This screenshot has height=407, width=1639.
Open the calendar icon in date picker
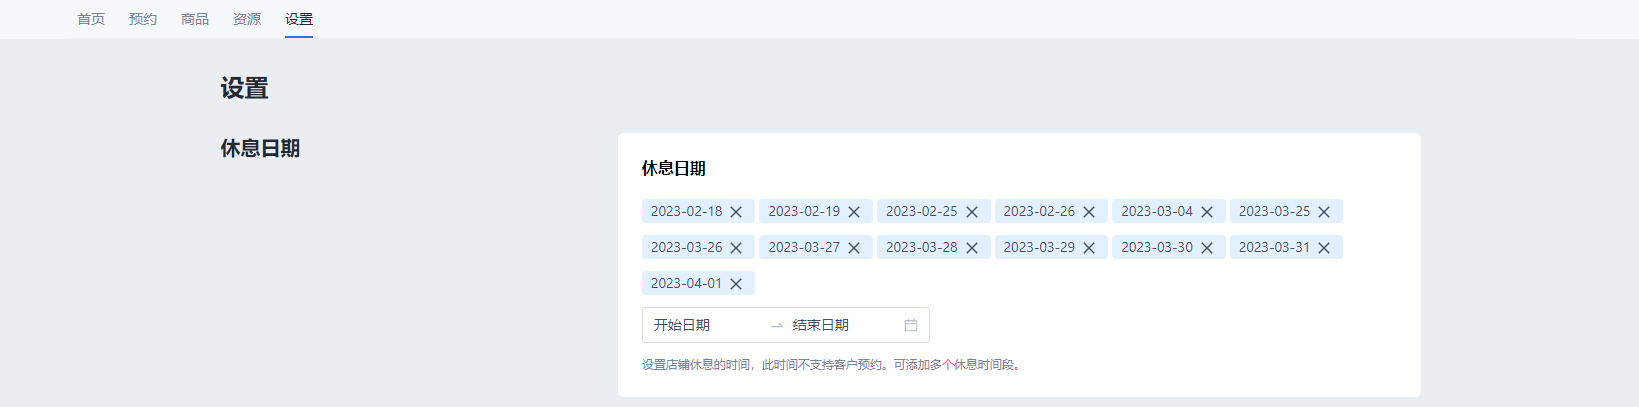point(911,325)
